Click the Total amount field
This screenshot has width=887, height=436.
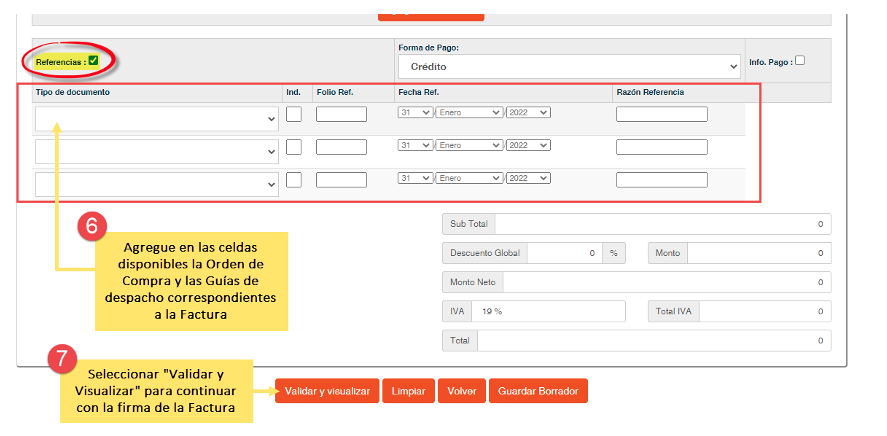(x=654, y=341)
